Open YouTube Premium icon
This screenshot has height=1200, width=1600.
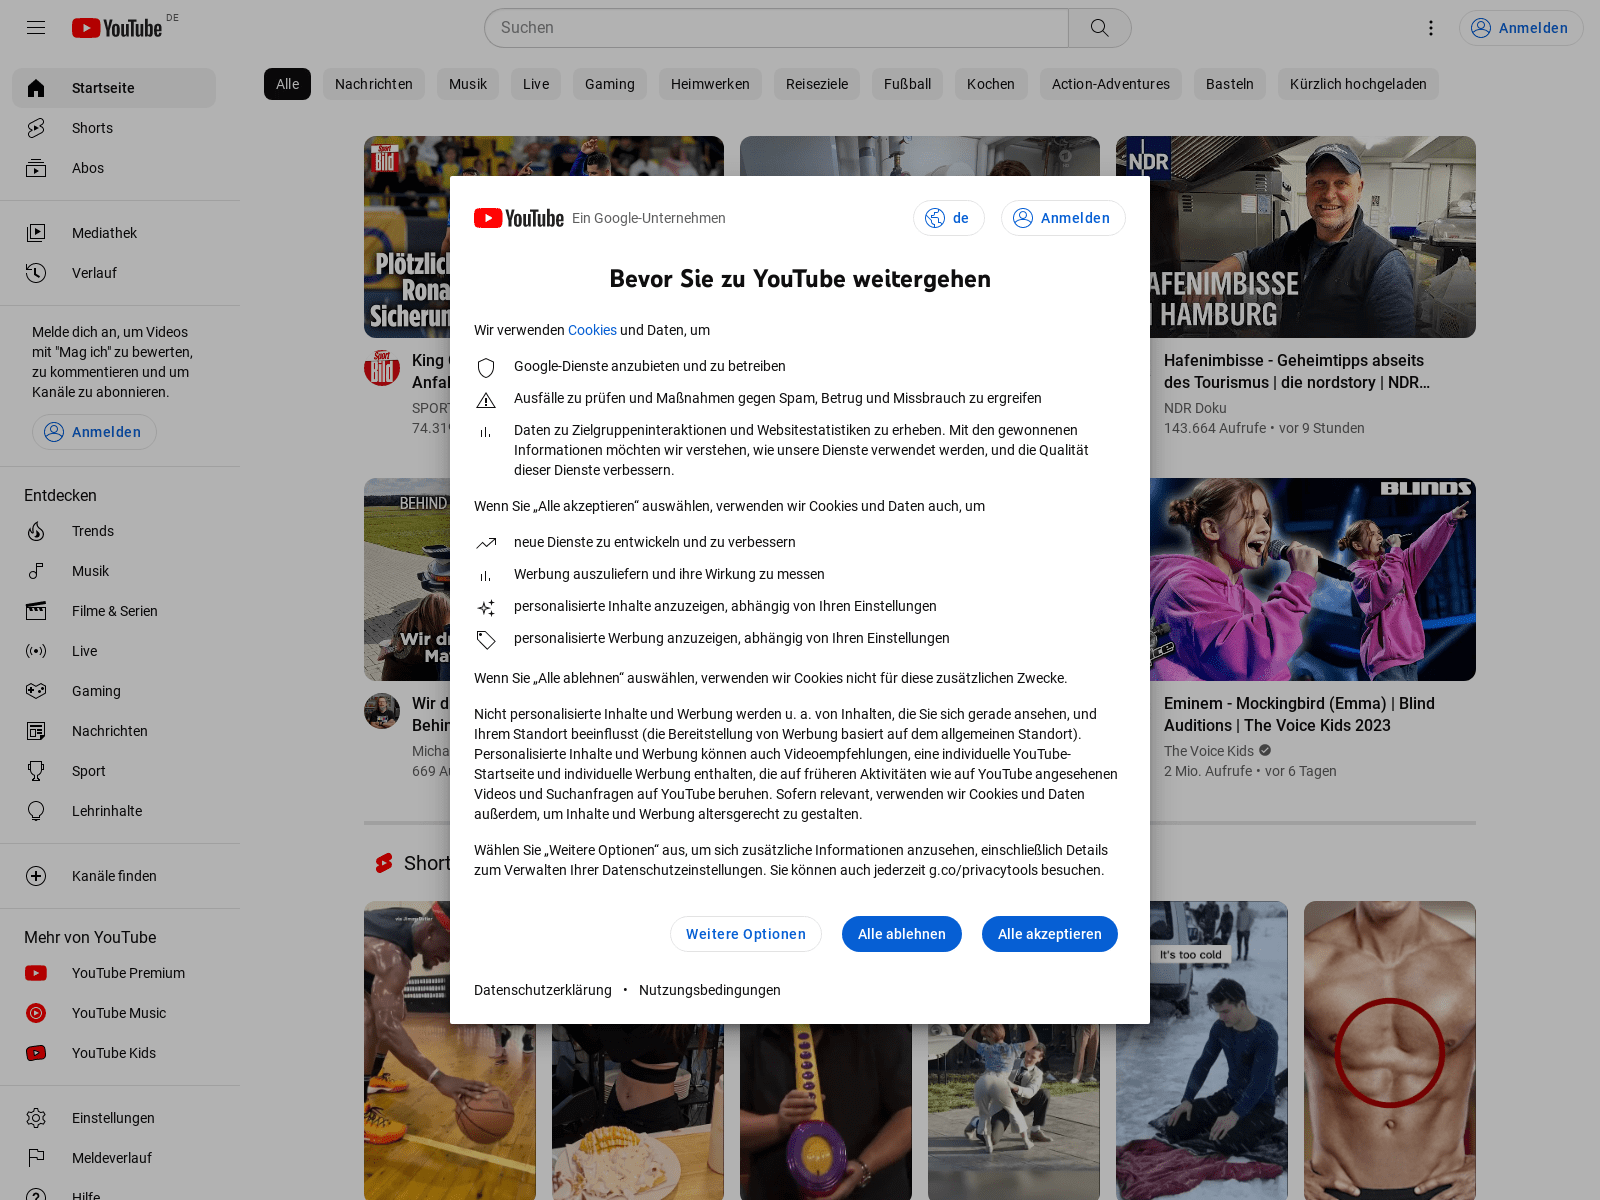pyautogui.click(x=36, y=973)
